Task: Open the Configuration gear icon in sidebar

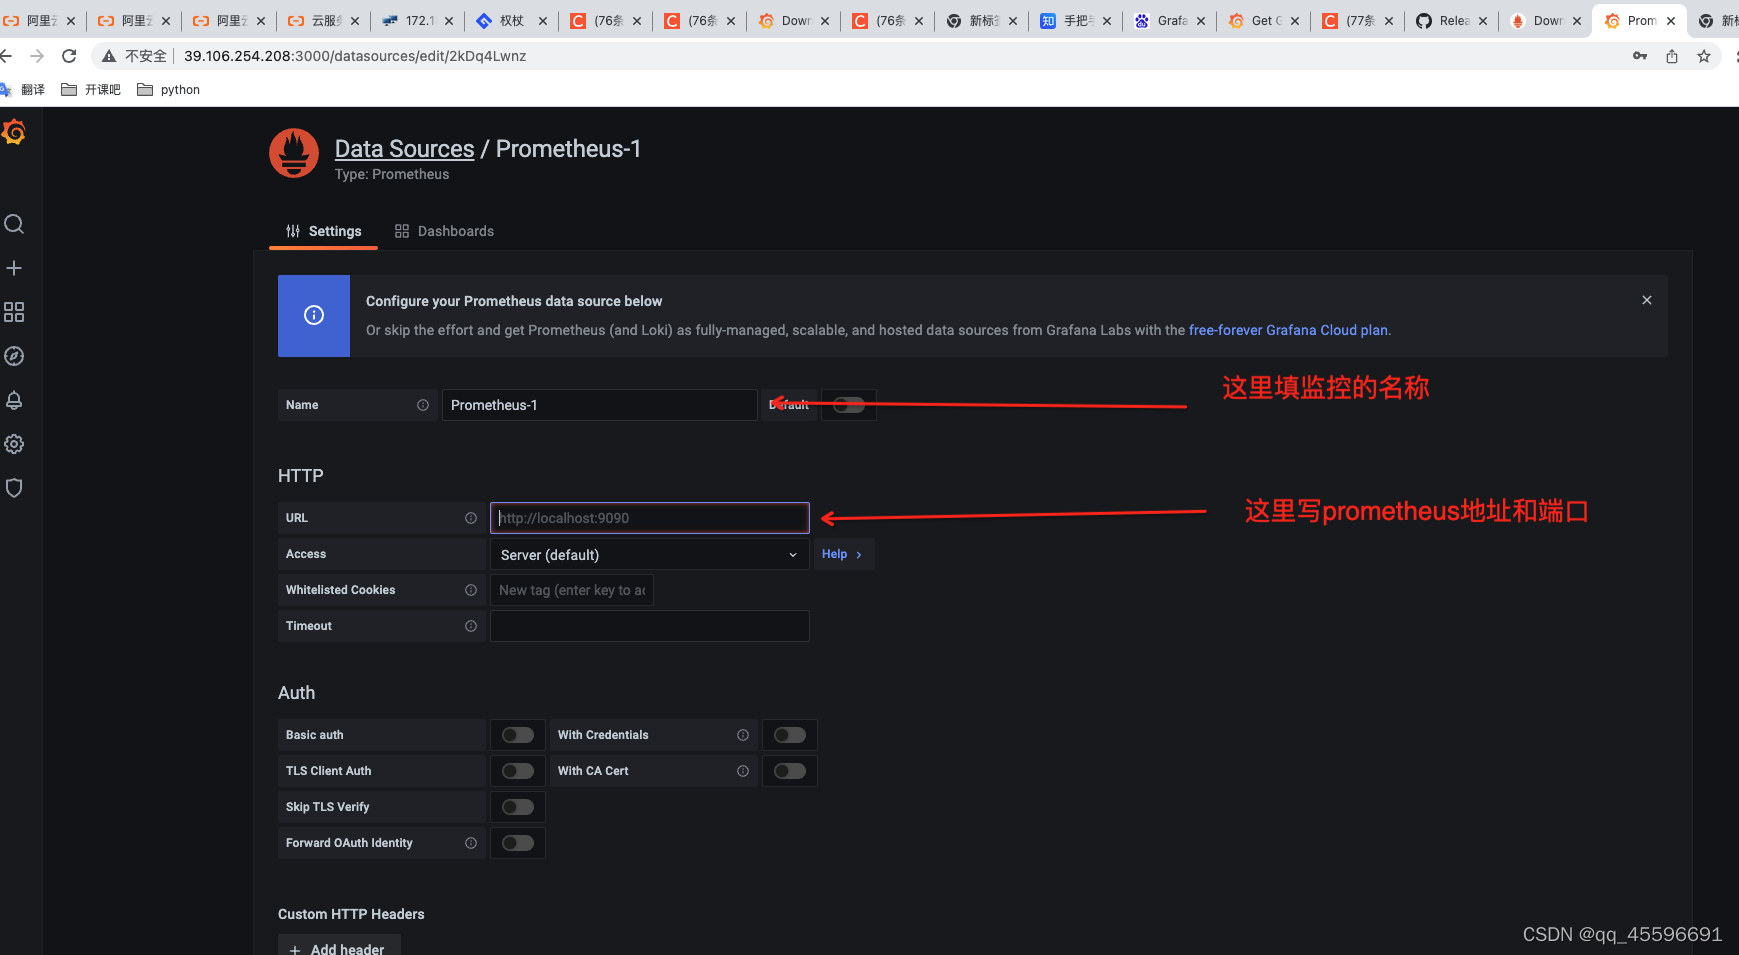Action: tap(14, 444)
